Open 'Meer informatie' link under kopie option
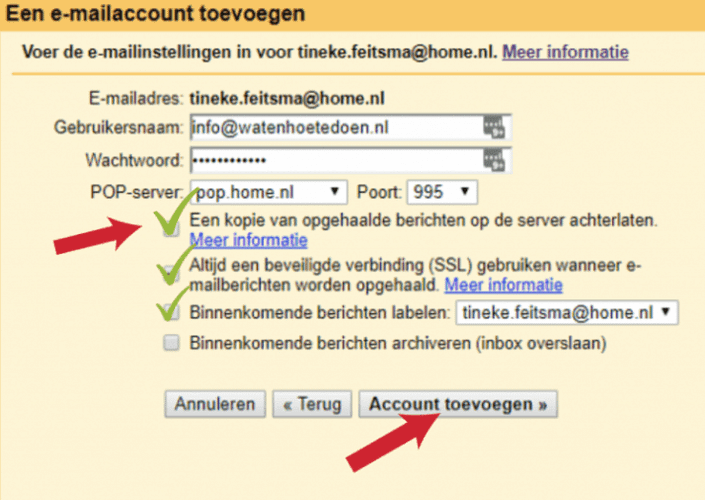Viewport: 705px width, 500px height. (249, 240)
